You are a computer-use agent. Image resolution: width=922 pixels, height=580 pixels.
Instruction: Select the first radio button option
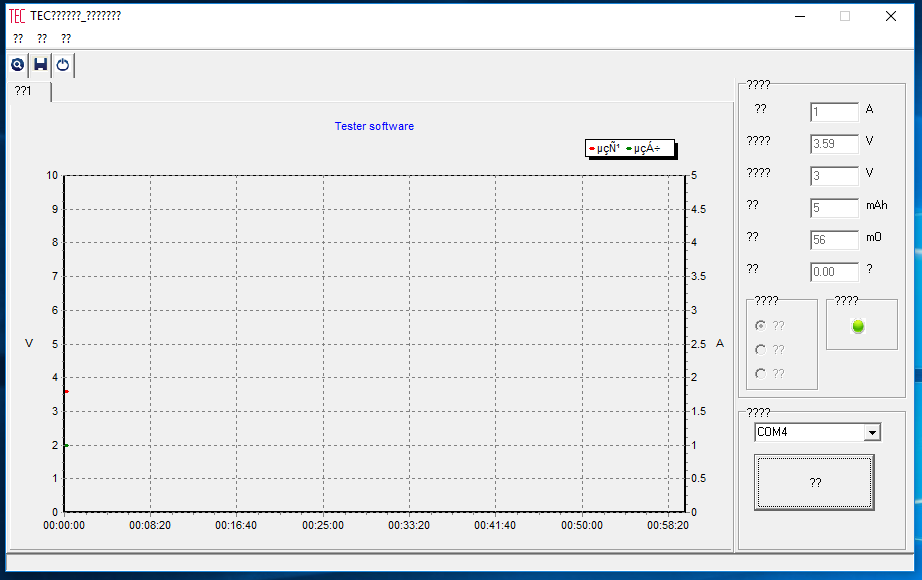[x=761, y=325]
